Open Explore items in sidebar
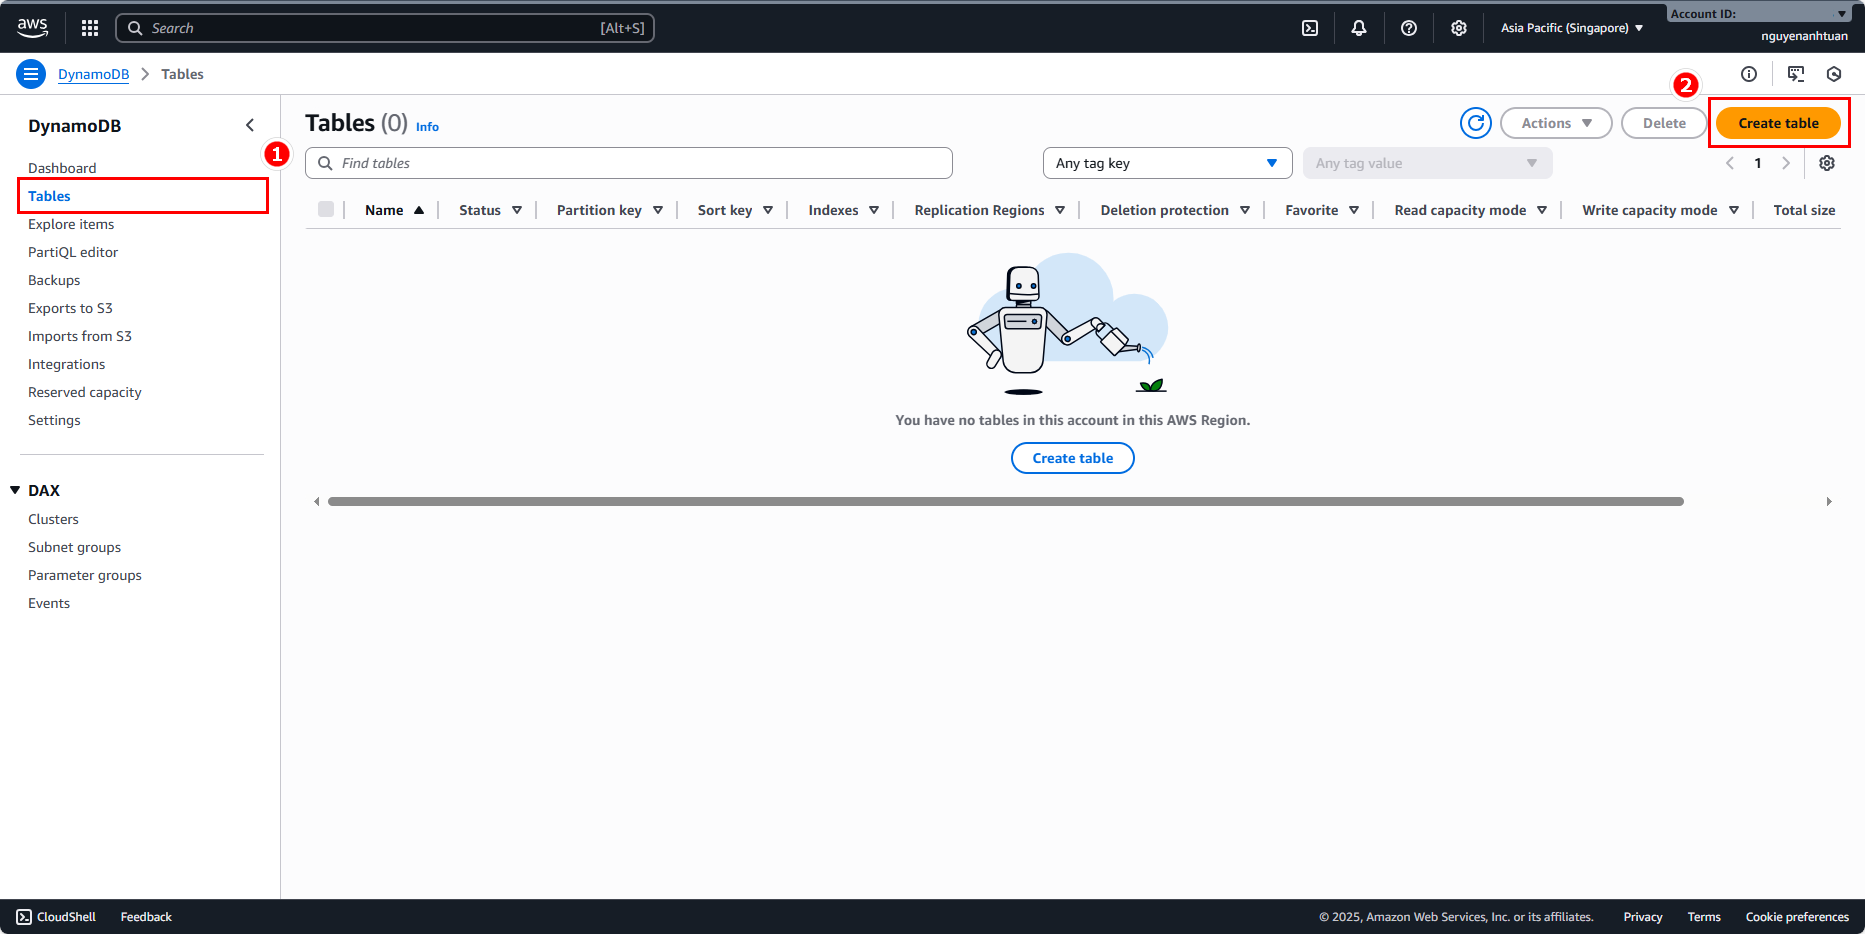Screen dimensions: 1865x934 point(71,224)
